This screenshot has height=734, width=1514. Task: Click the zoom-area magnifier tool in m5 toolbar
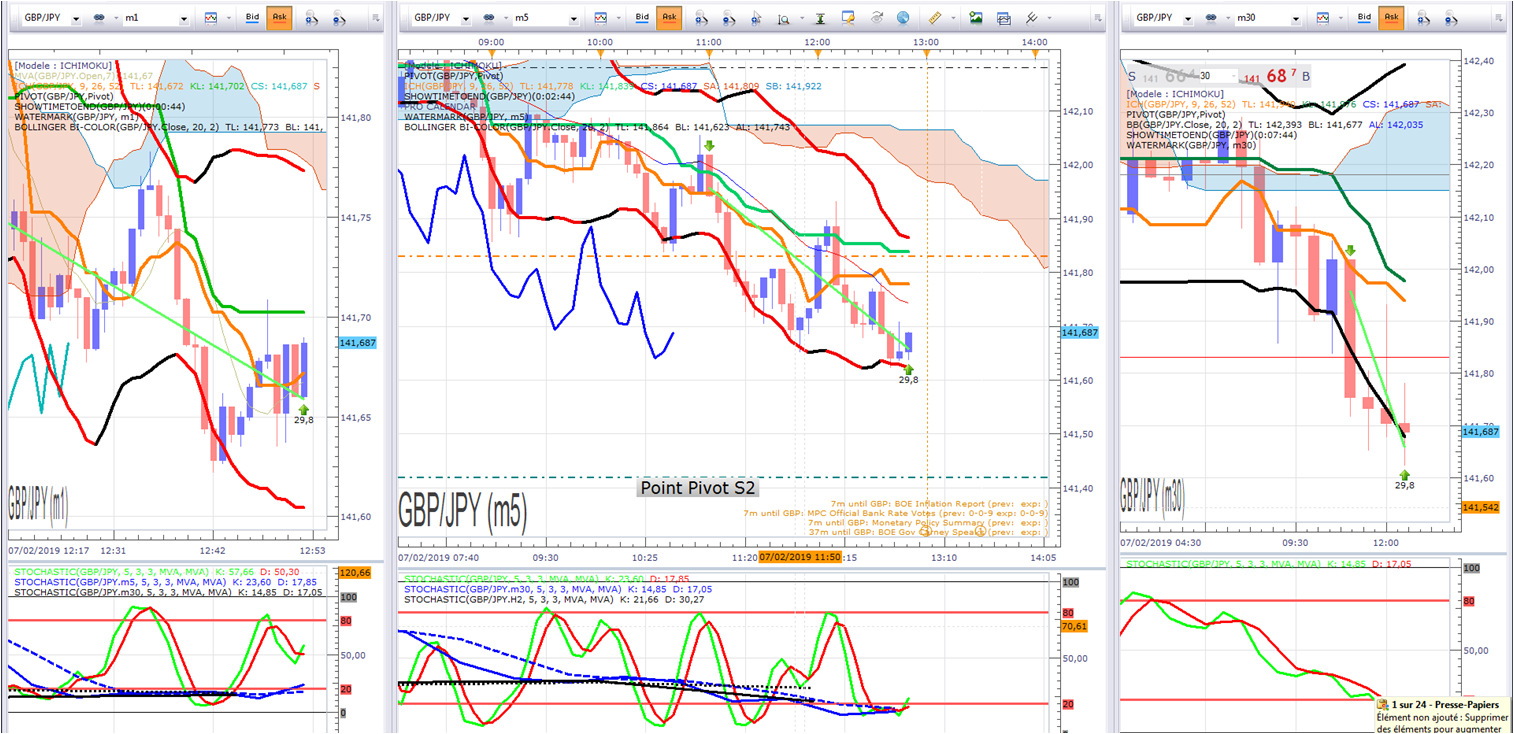point(784,18)
